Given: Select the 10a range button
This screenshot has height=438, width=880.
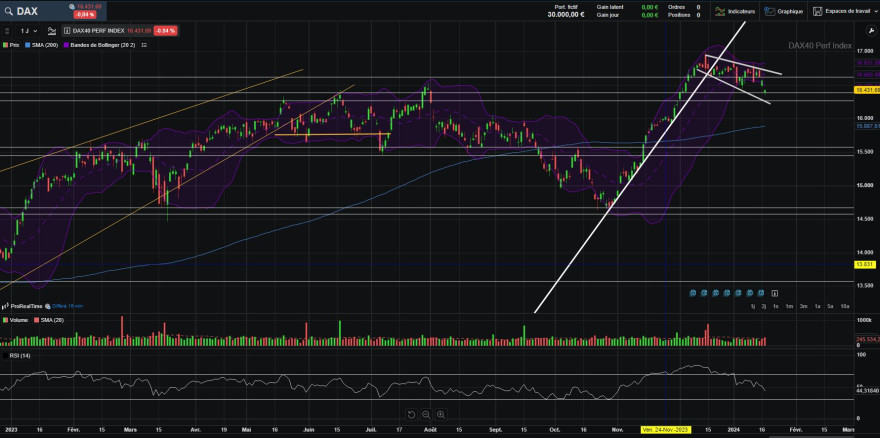Looking at the screenshot, I should tap(845, 306).
